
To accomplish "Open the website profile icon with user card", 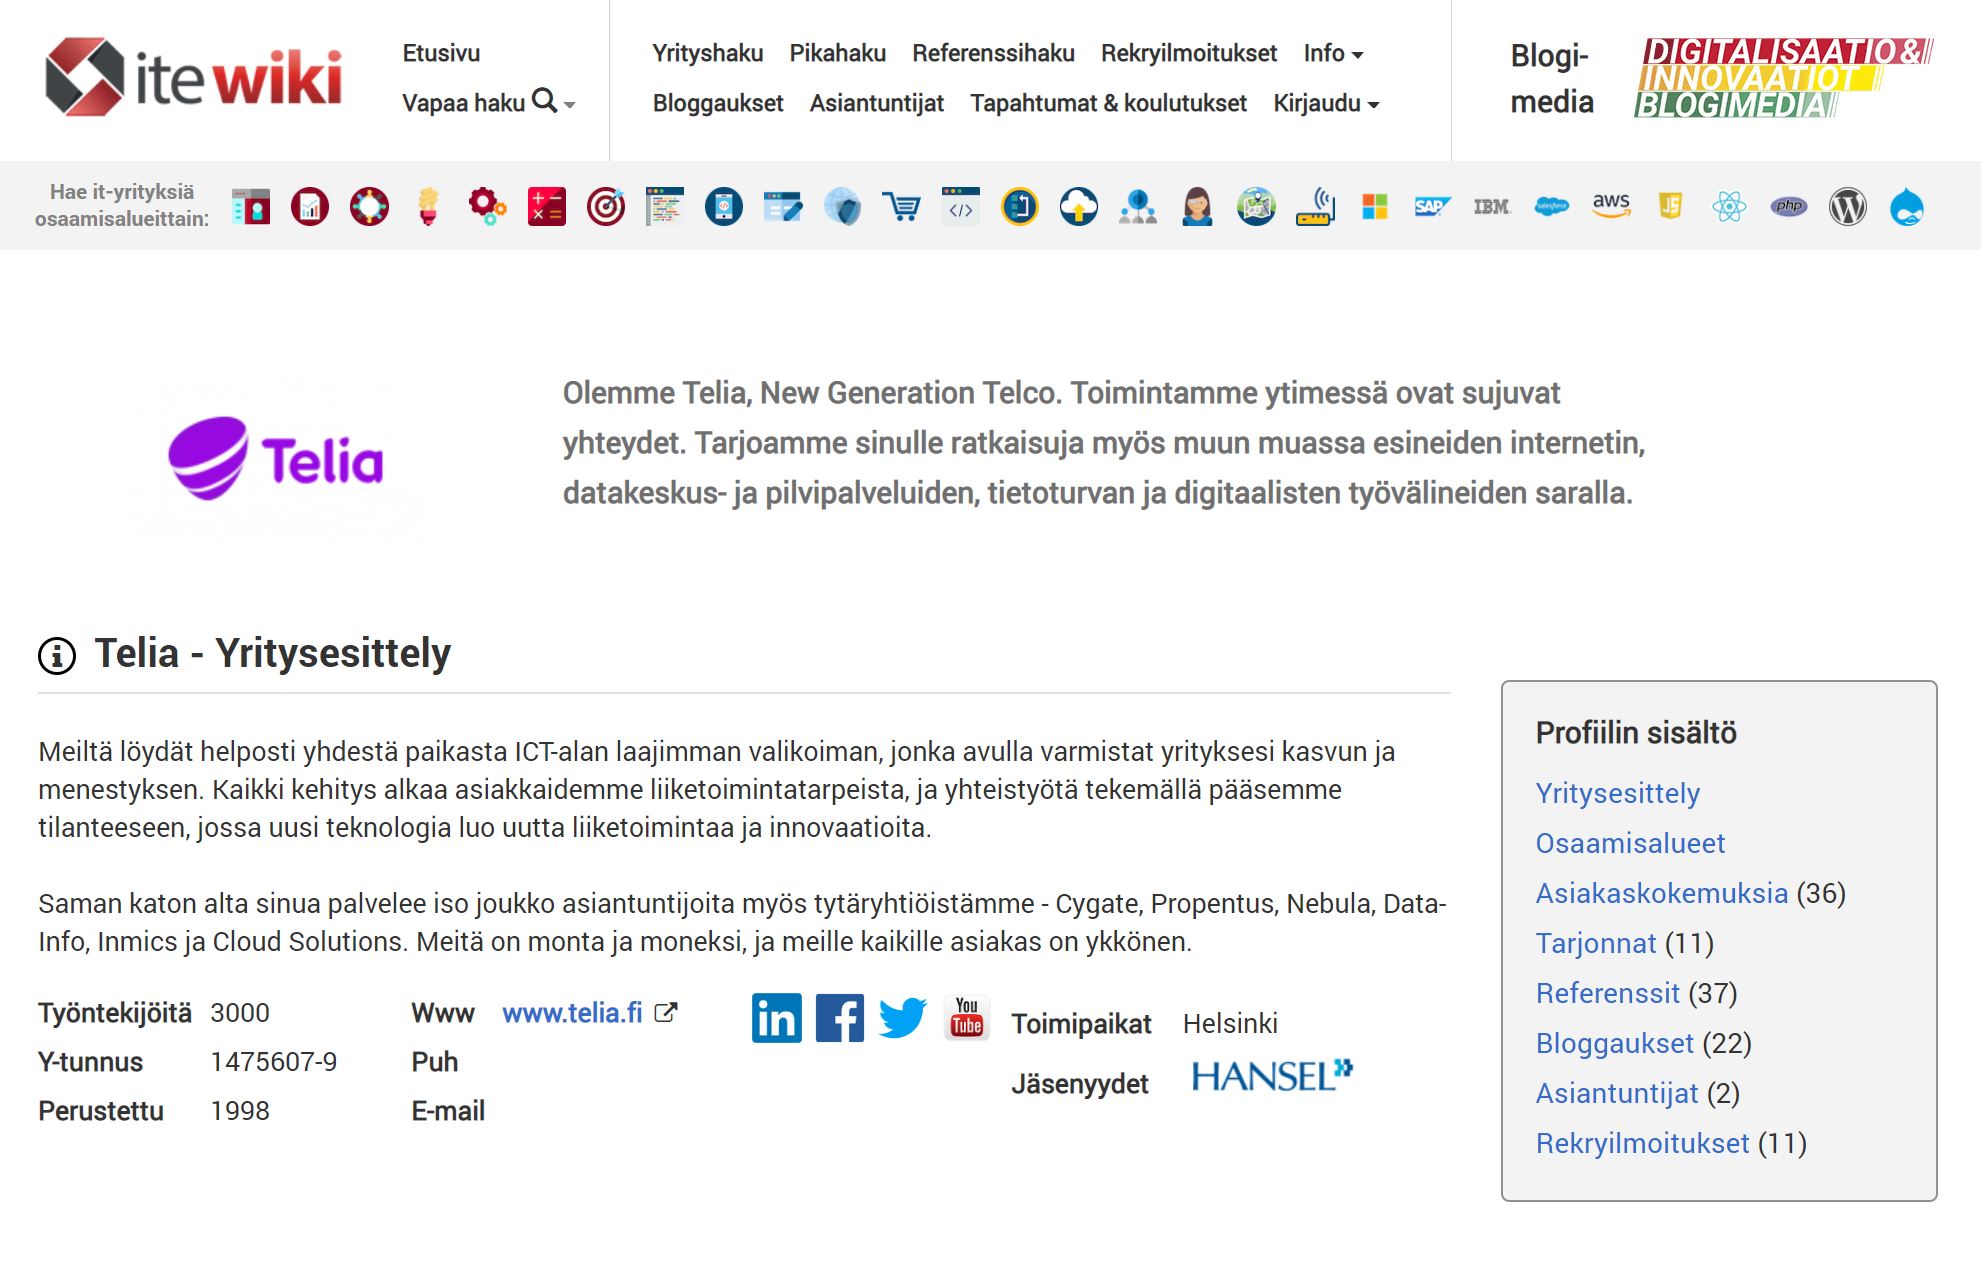I will 251,207.
